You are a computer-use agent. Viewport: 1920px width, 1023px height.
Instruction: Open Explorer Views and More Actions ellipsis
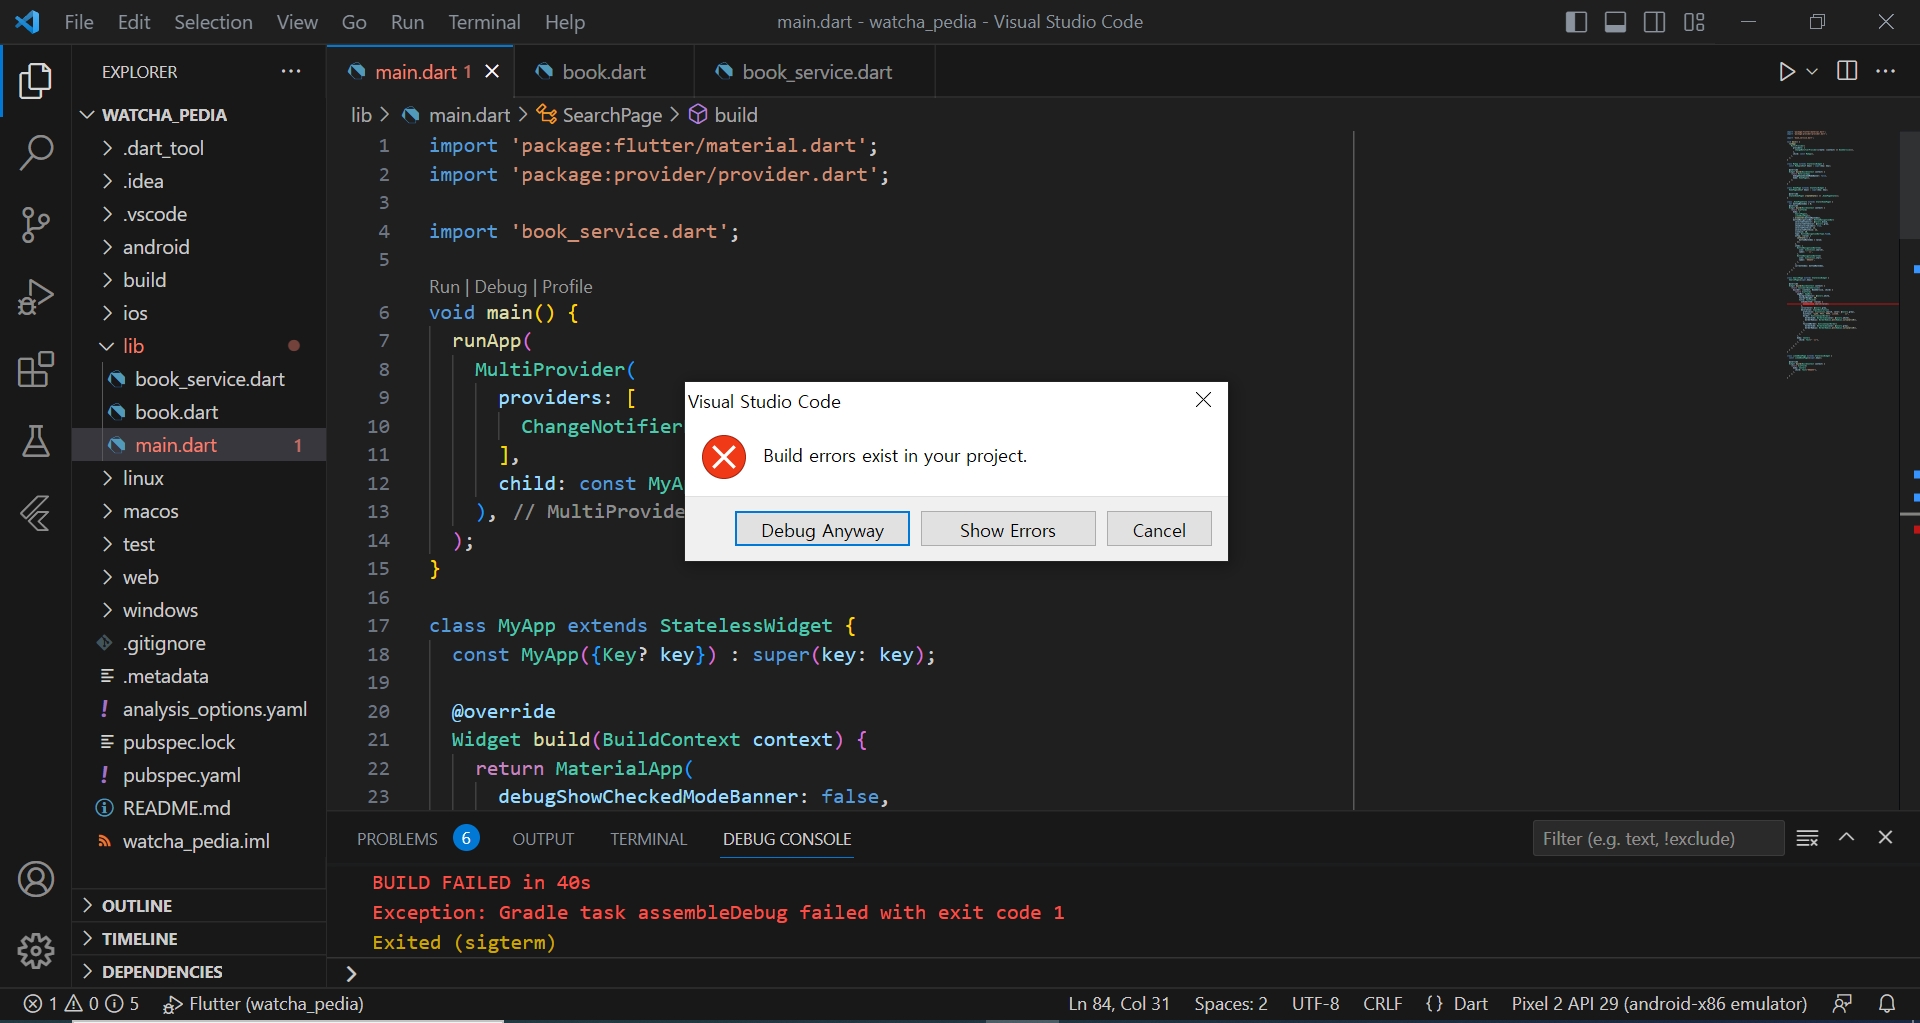click(291, 71)
